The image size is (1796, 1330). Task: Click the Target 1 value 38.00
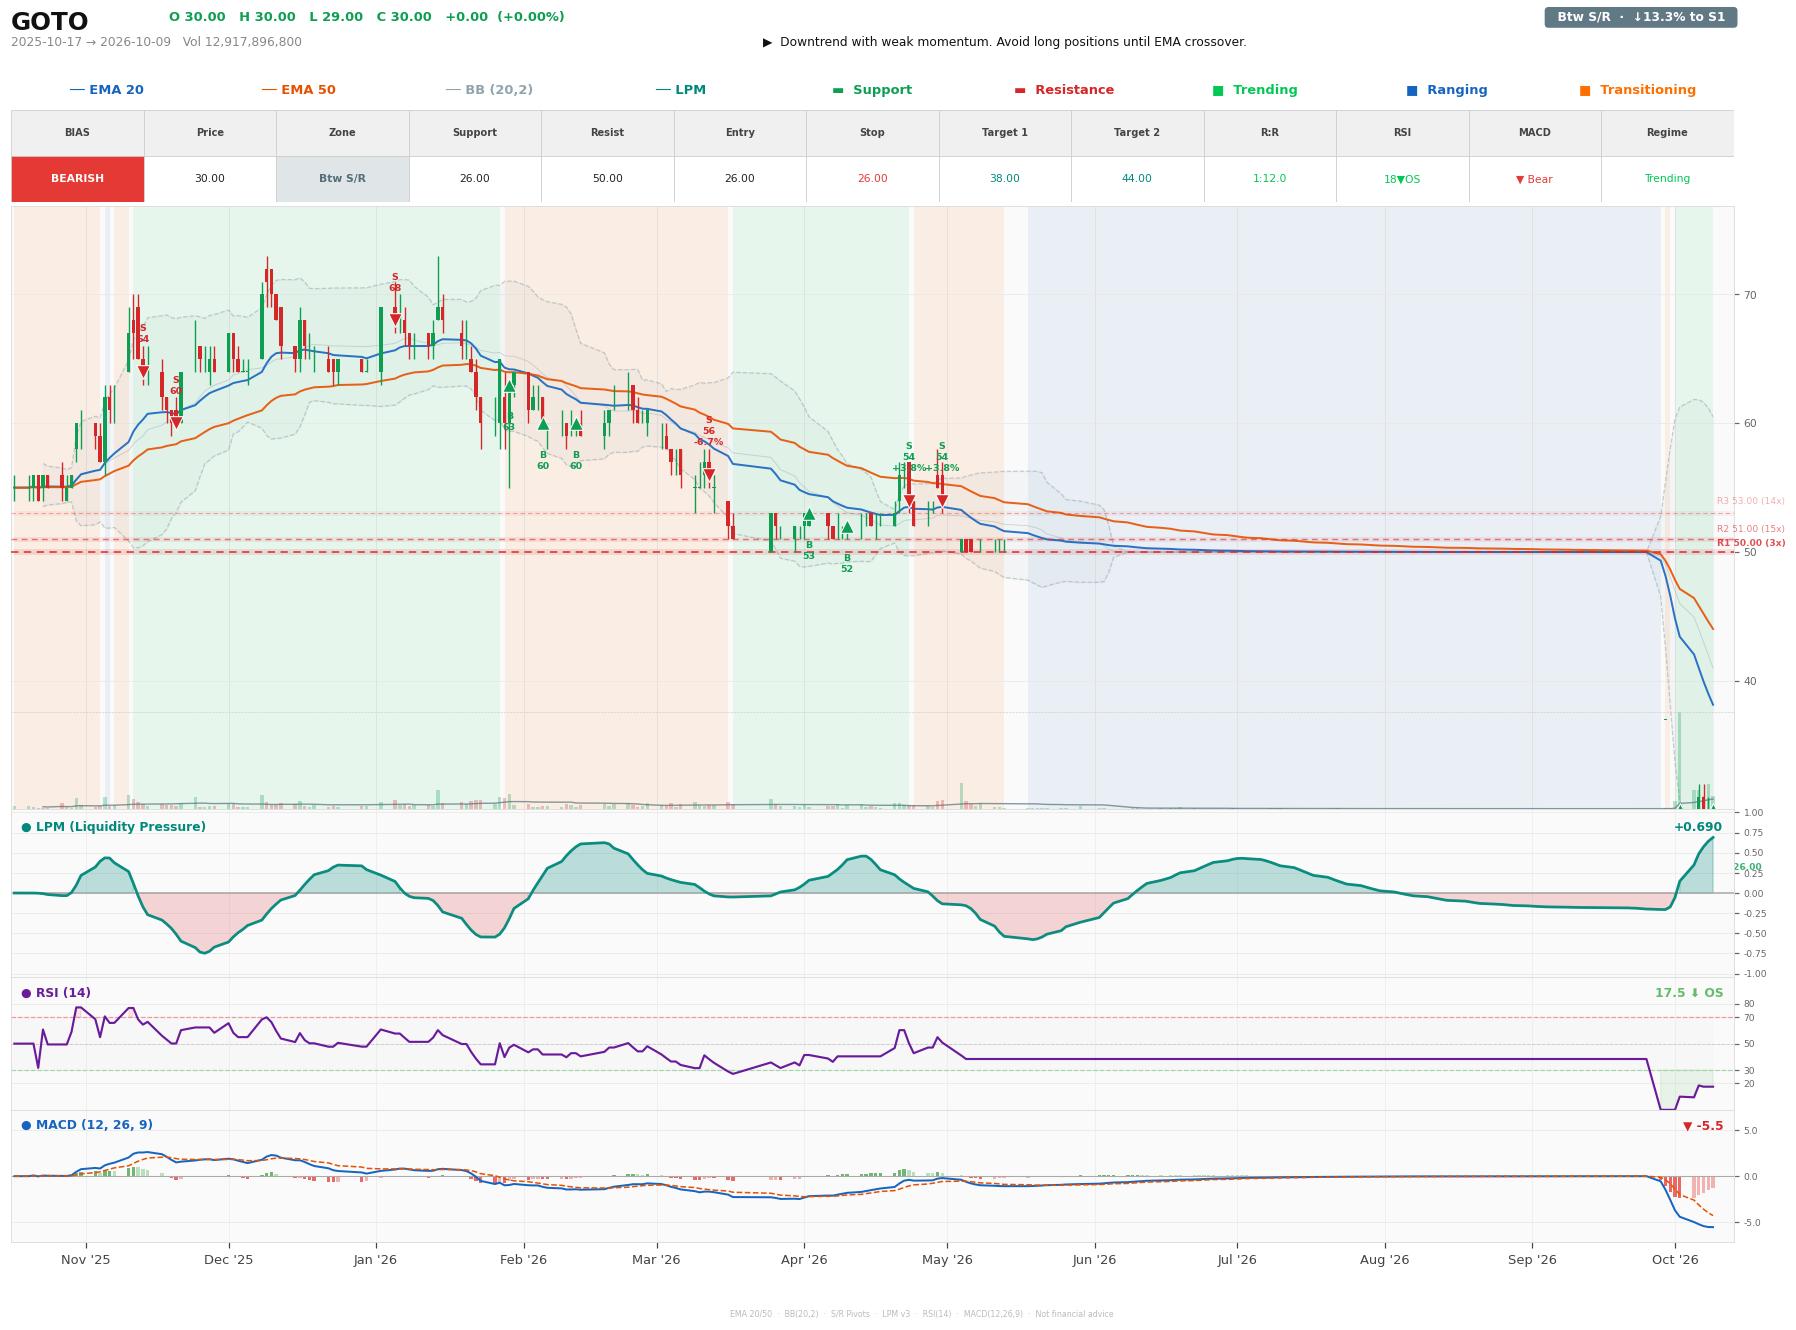pos(1005,179)
